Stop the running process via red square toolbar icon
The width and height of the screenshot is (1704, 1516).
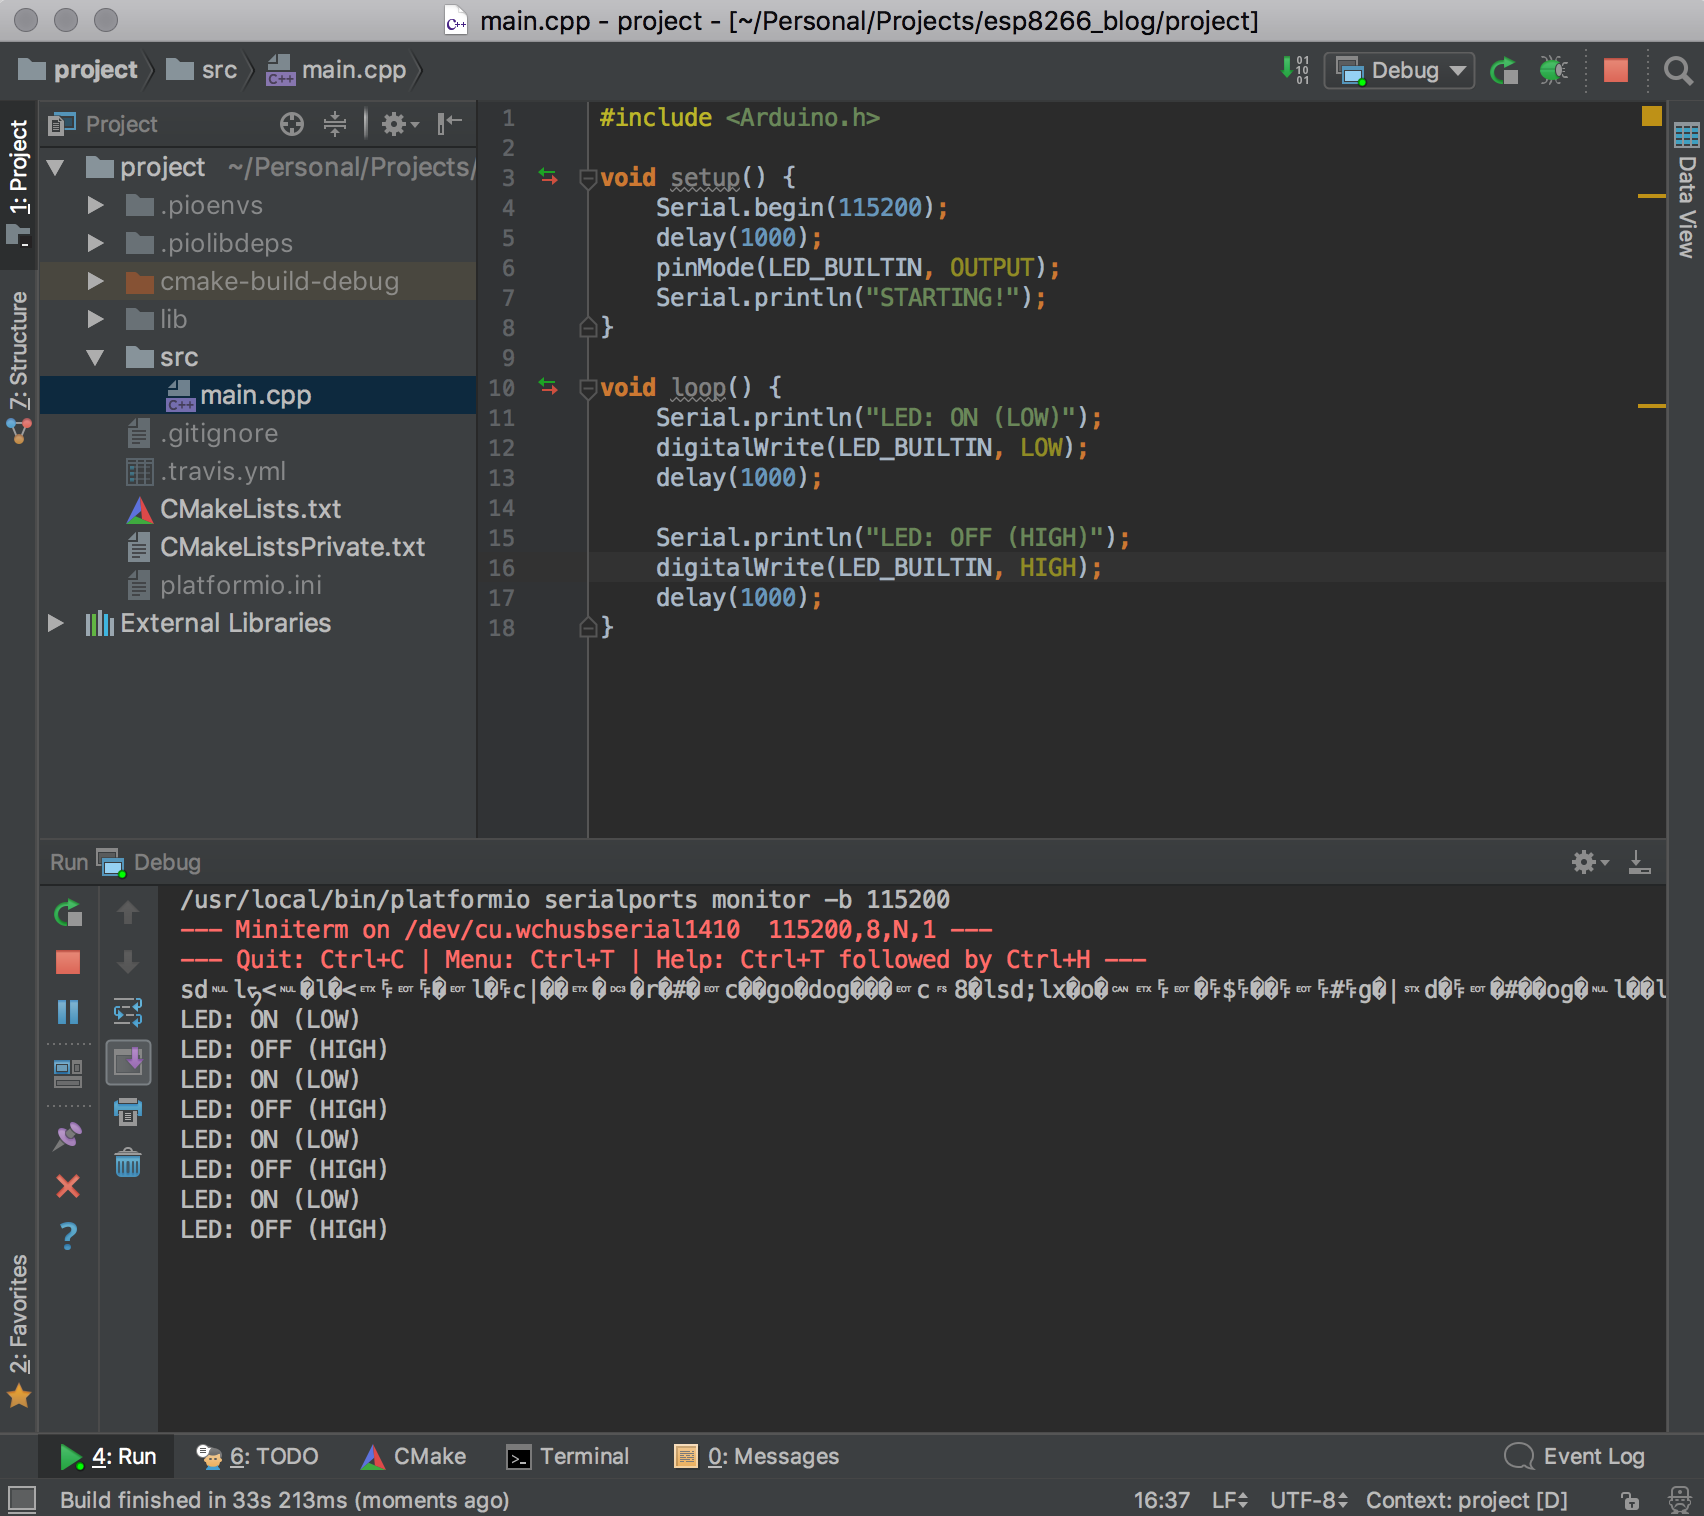click(x=1616, y=70)
